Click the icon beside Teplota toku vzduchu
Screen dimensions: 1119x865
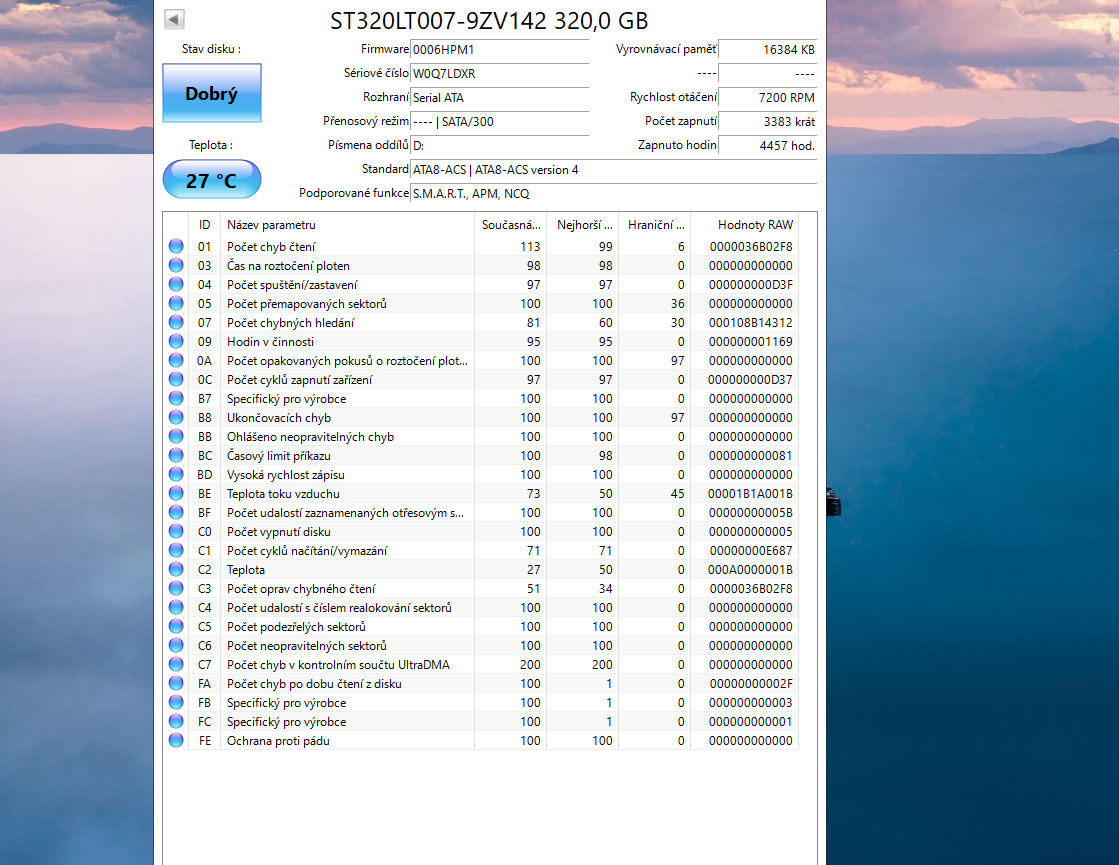pos(175,494)
